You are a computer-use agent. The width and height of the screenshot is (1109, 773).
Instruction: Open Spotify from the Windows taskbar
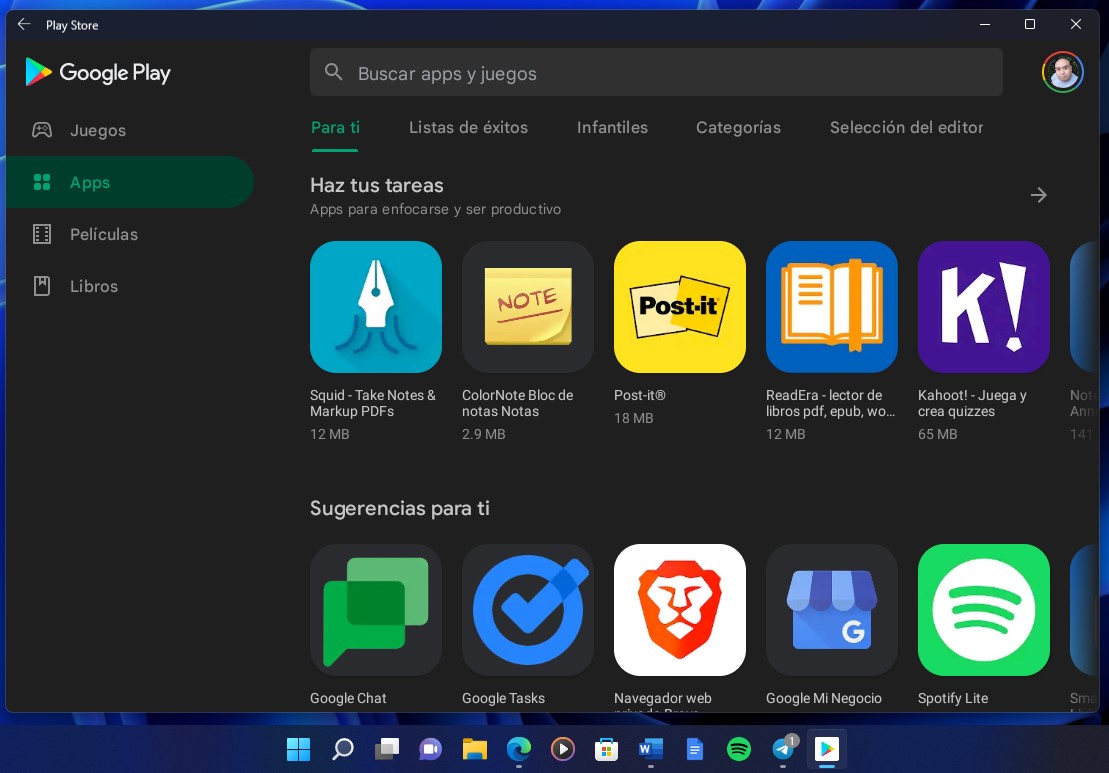point(738,749)
